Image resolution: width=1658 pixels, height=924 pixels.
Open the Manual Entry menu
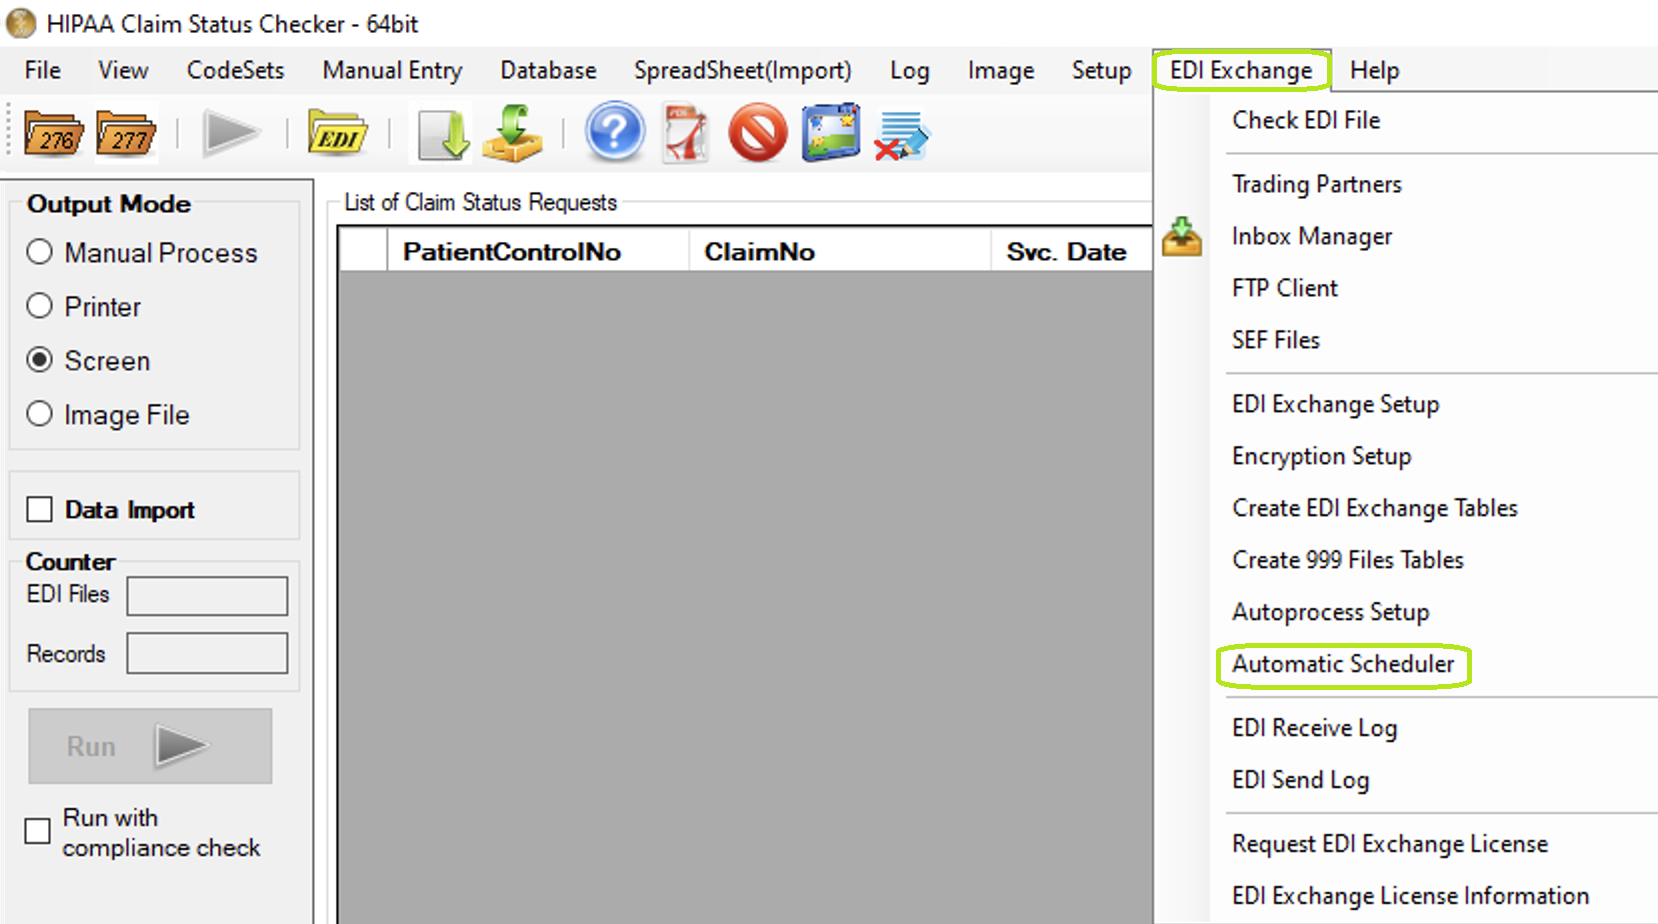tap(392, 70)
